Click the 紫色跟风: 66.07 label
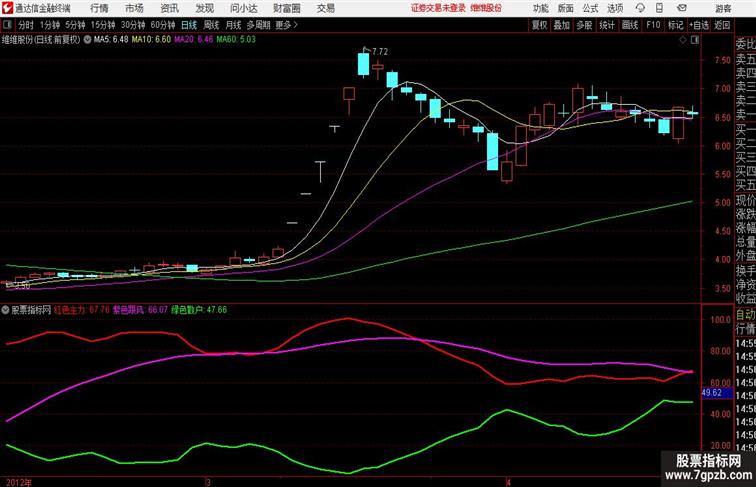The height and width of the screenshot is (487, 756). (140, 310)
